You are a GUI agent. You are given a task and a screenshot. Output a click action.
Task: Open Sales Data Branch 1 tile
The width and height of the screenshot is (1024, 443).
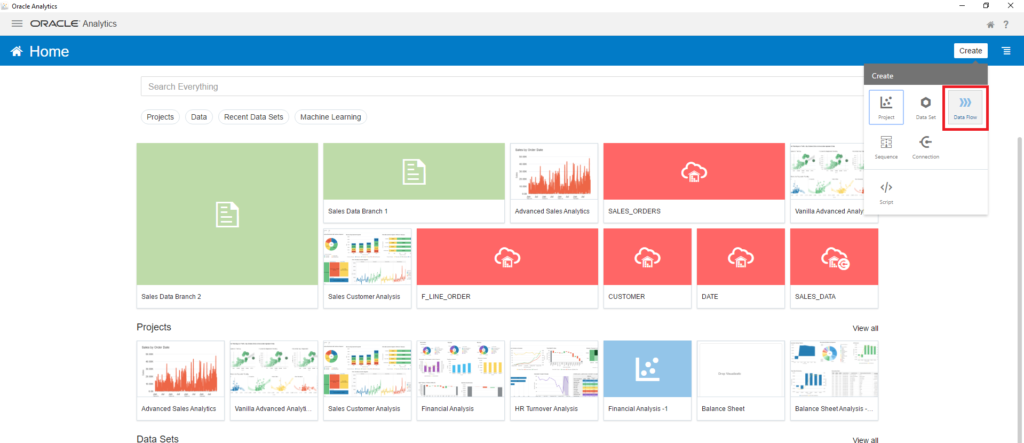(414, 183)
